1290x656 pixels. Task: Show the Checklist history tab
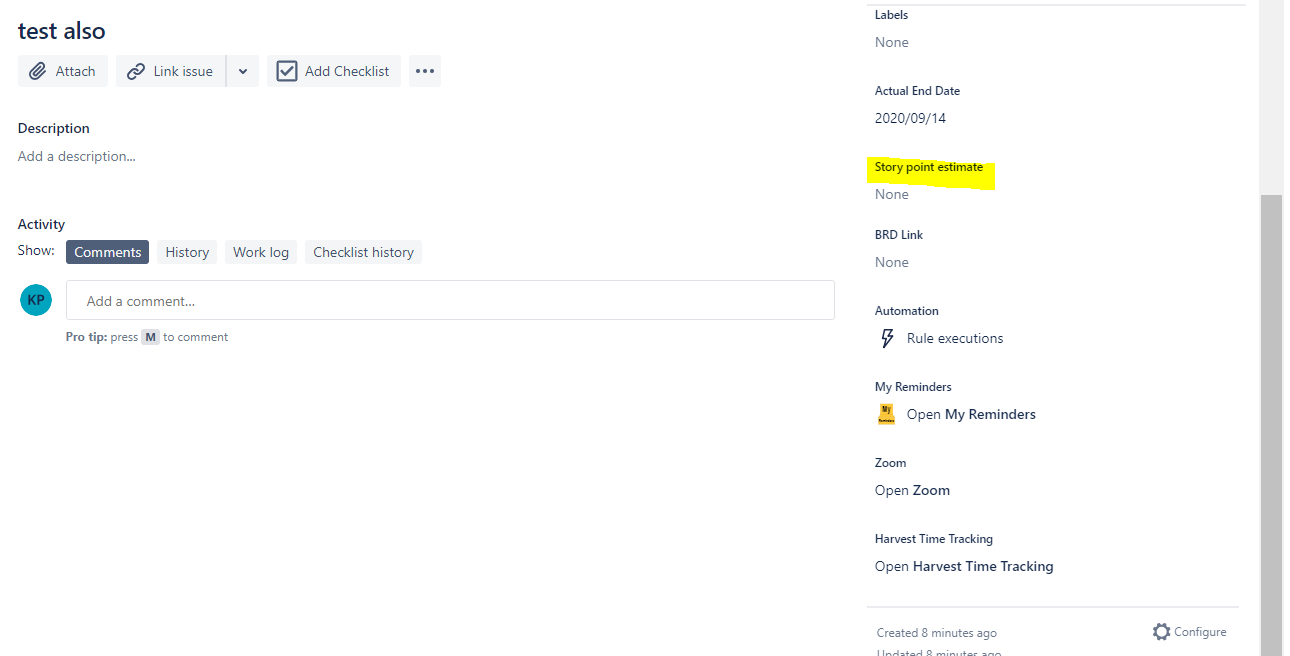pyautogui.click(x=363, y=252)
